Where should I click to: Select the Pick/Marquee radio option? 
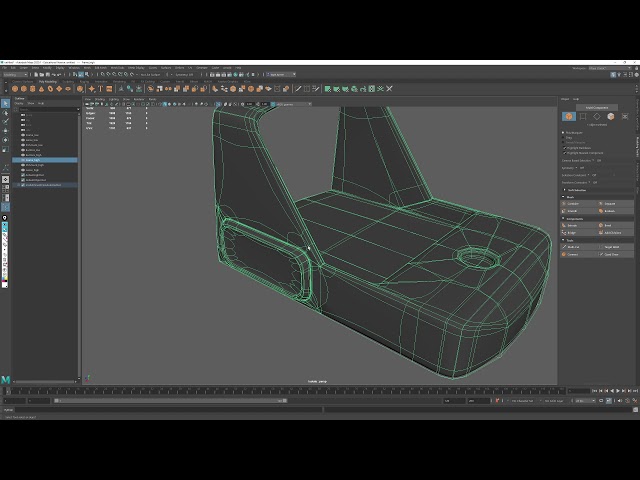coord(563,133)
